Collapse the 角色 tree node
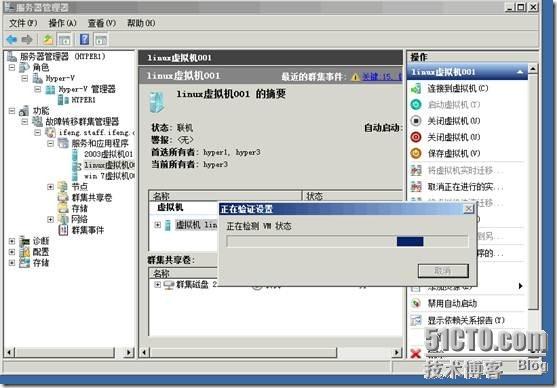Viewport: 557px width, 388px height. (12, 67)
